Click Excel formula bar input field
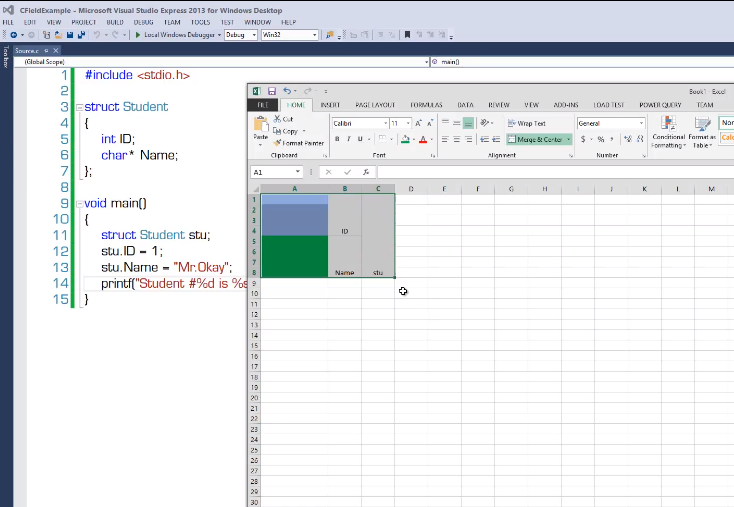This screenshot has width=734, height=507. (556, 172)
